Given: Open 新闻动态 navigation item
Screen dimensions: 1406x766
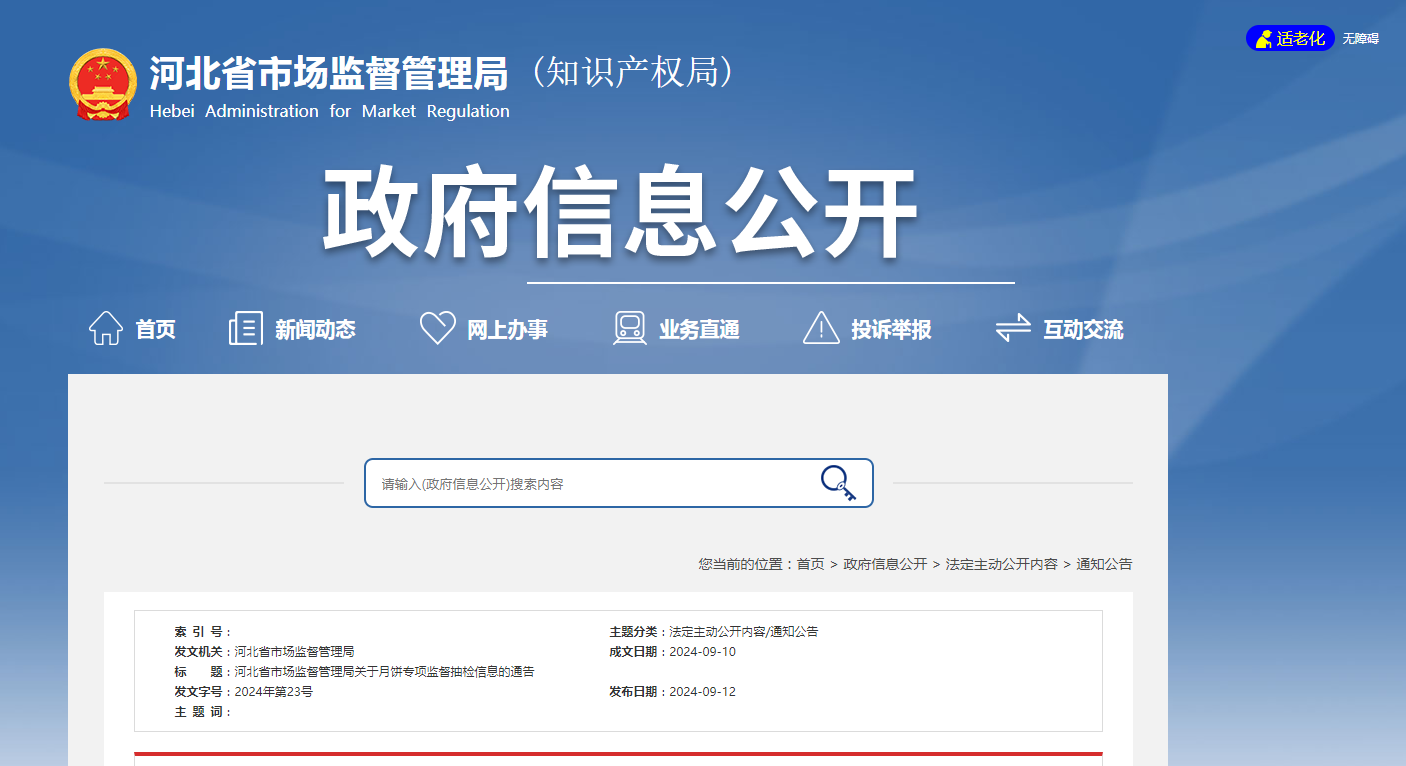Looking at the screenshot, I should (x=316, y=329).
